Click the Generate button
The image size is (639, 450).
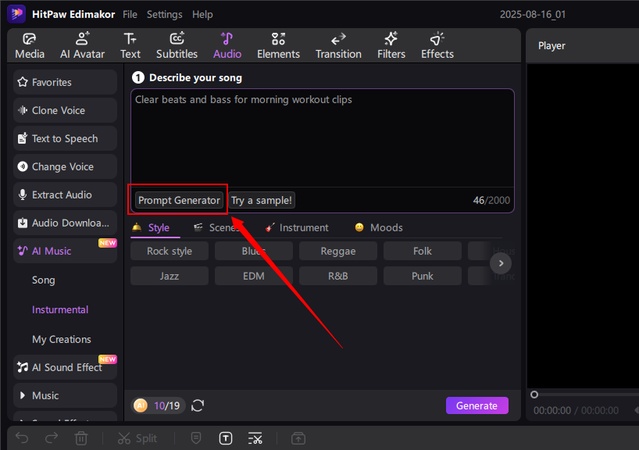(477, 406)
